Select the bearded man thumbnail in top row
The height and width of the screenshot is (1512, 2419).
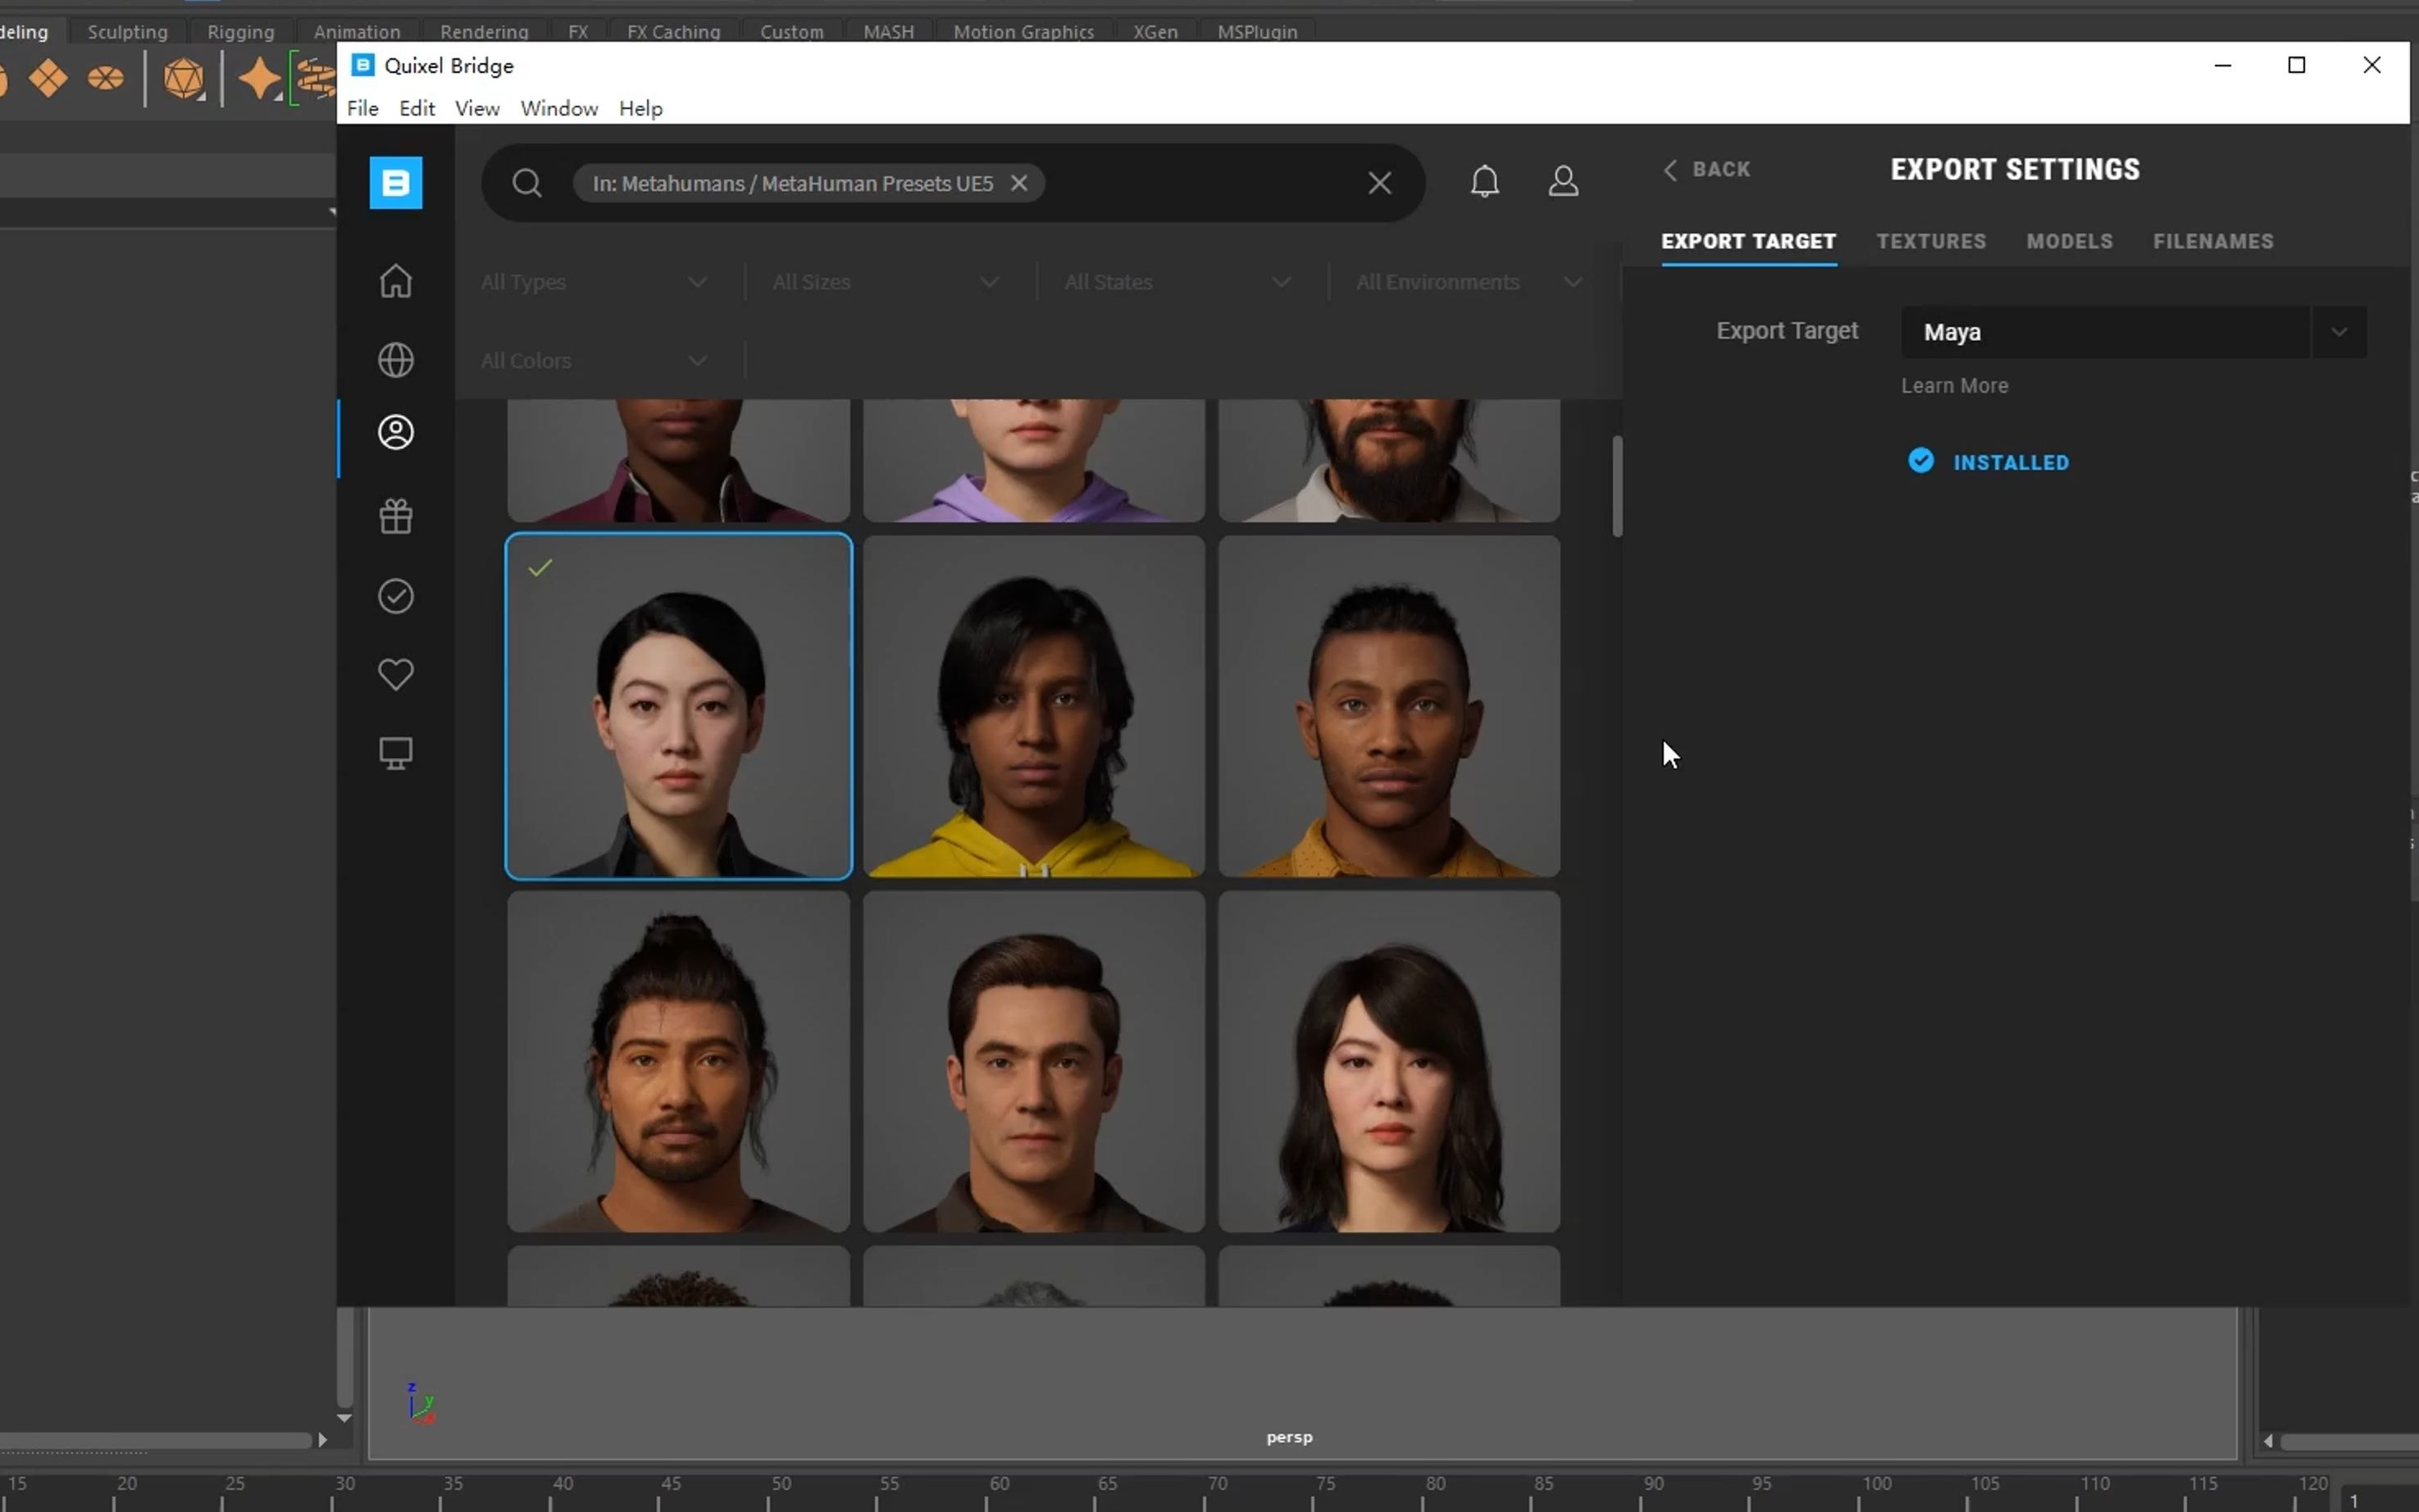click(1388, 460)
